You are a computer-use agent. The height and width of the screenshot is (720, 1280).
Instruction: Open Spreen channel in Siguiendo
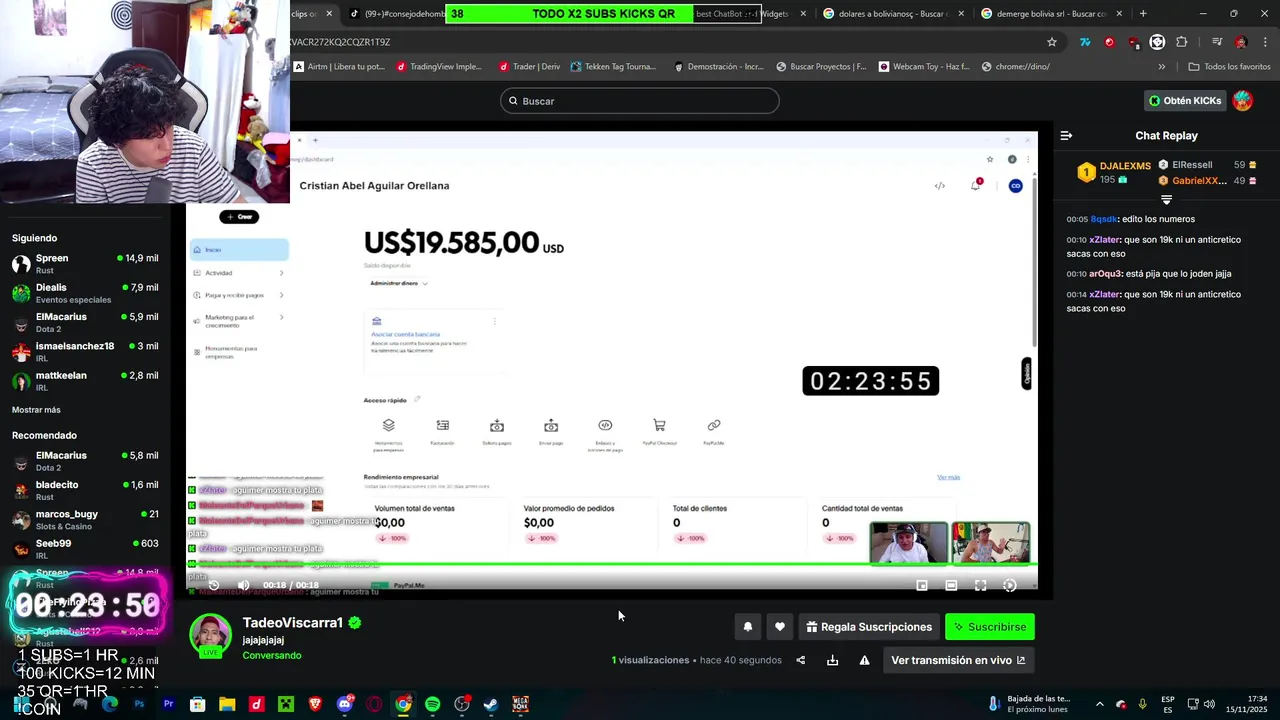[85, 264]
